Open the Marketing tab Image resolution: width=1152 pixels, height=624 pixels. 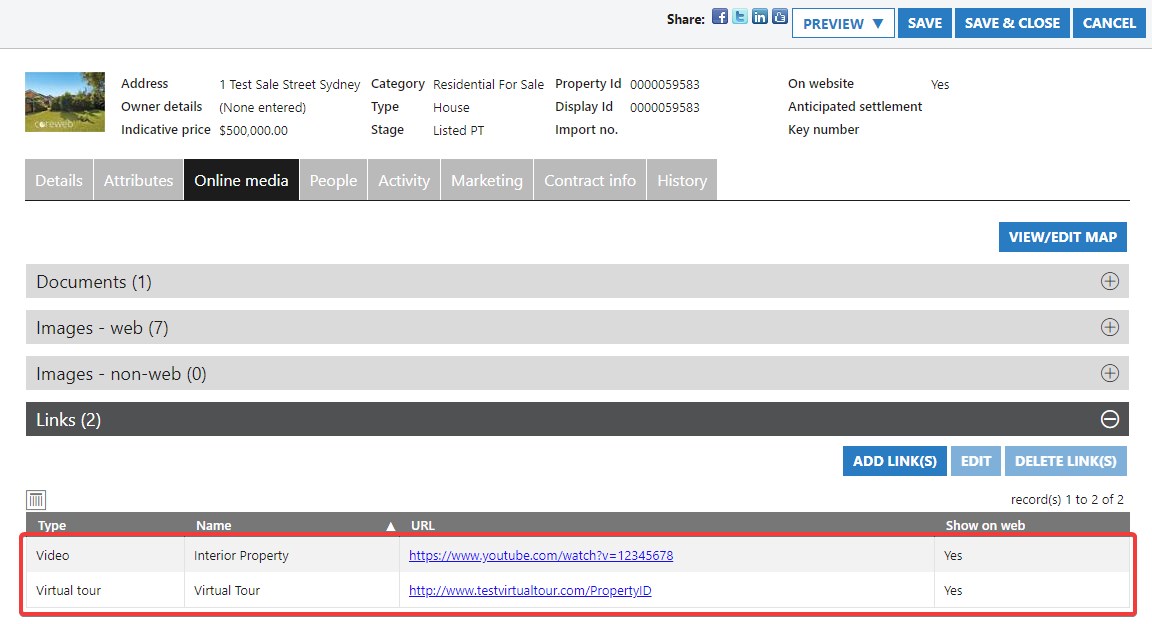(x=486, y=180)
